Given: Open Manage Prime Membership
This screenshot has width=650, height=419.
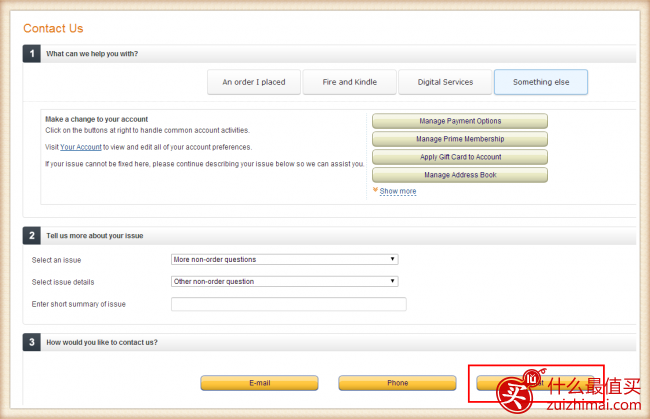Looking at the screenshot, I should tap(460, 139).
